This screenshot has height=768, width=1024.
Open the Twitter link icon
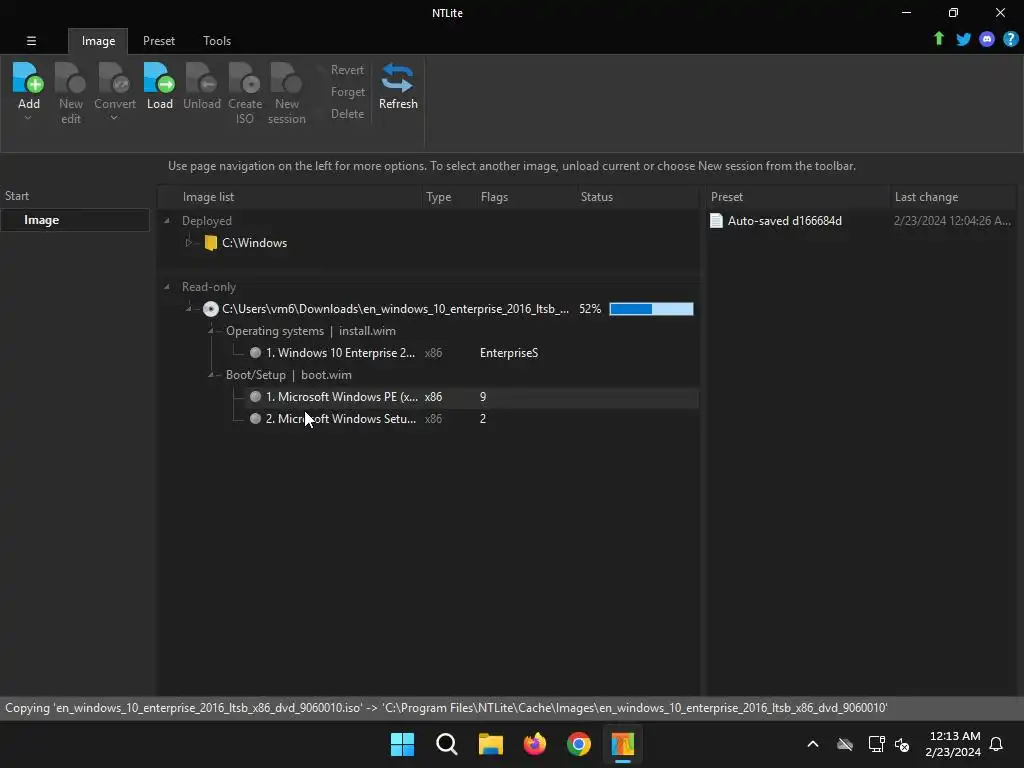point(963,39)
